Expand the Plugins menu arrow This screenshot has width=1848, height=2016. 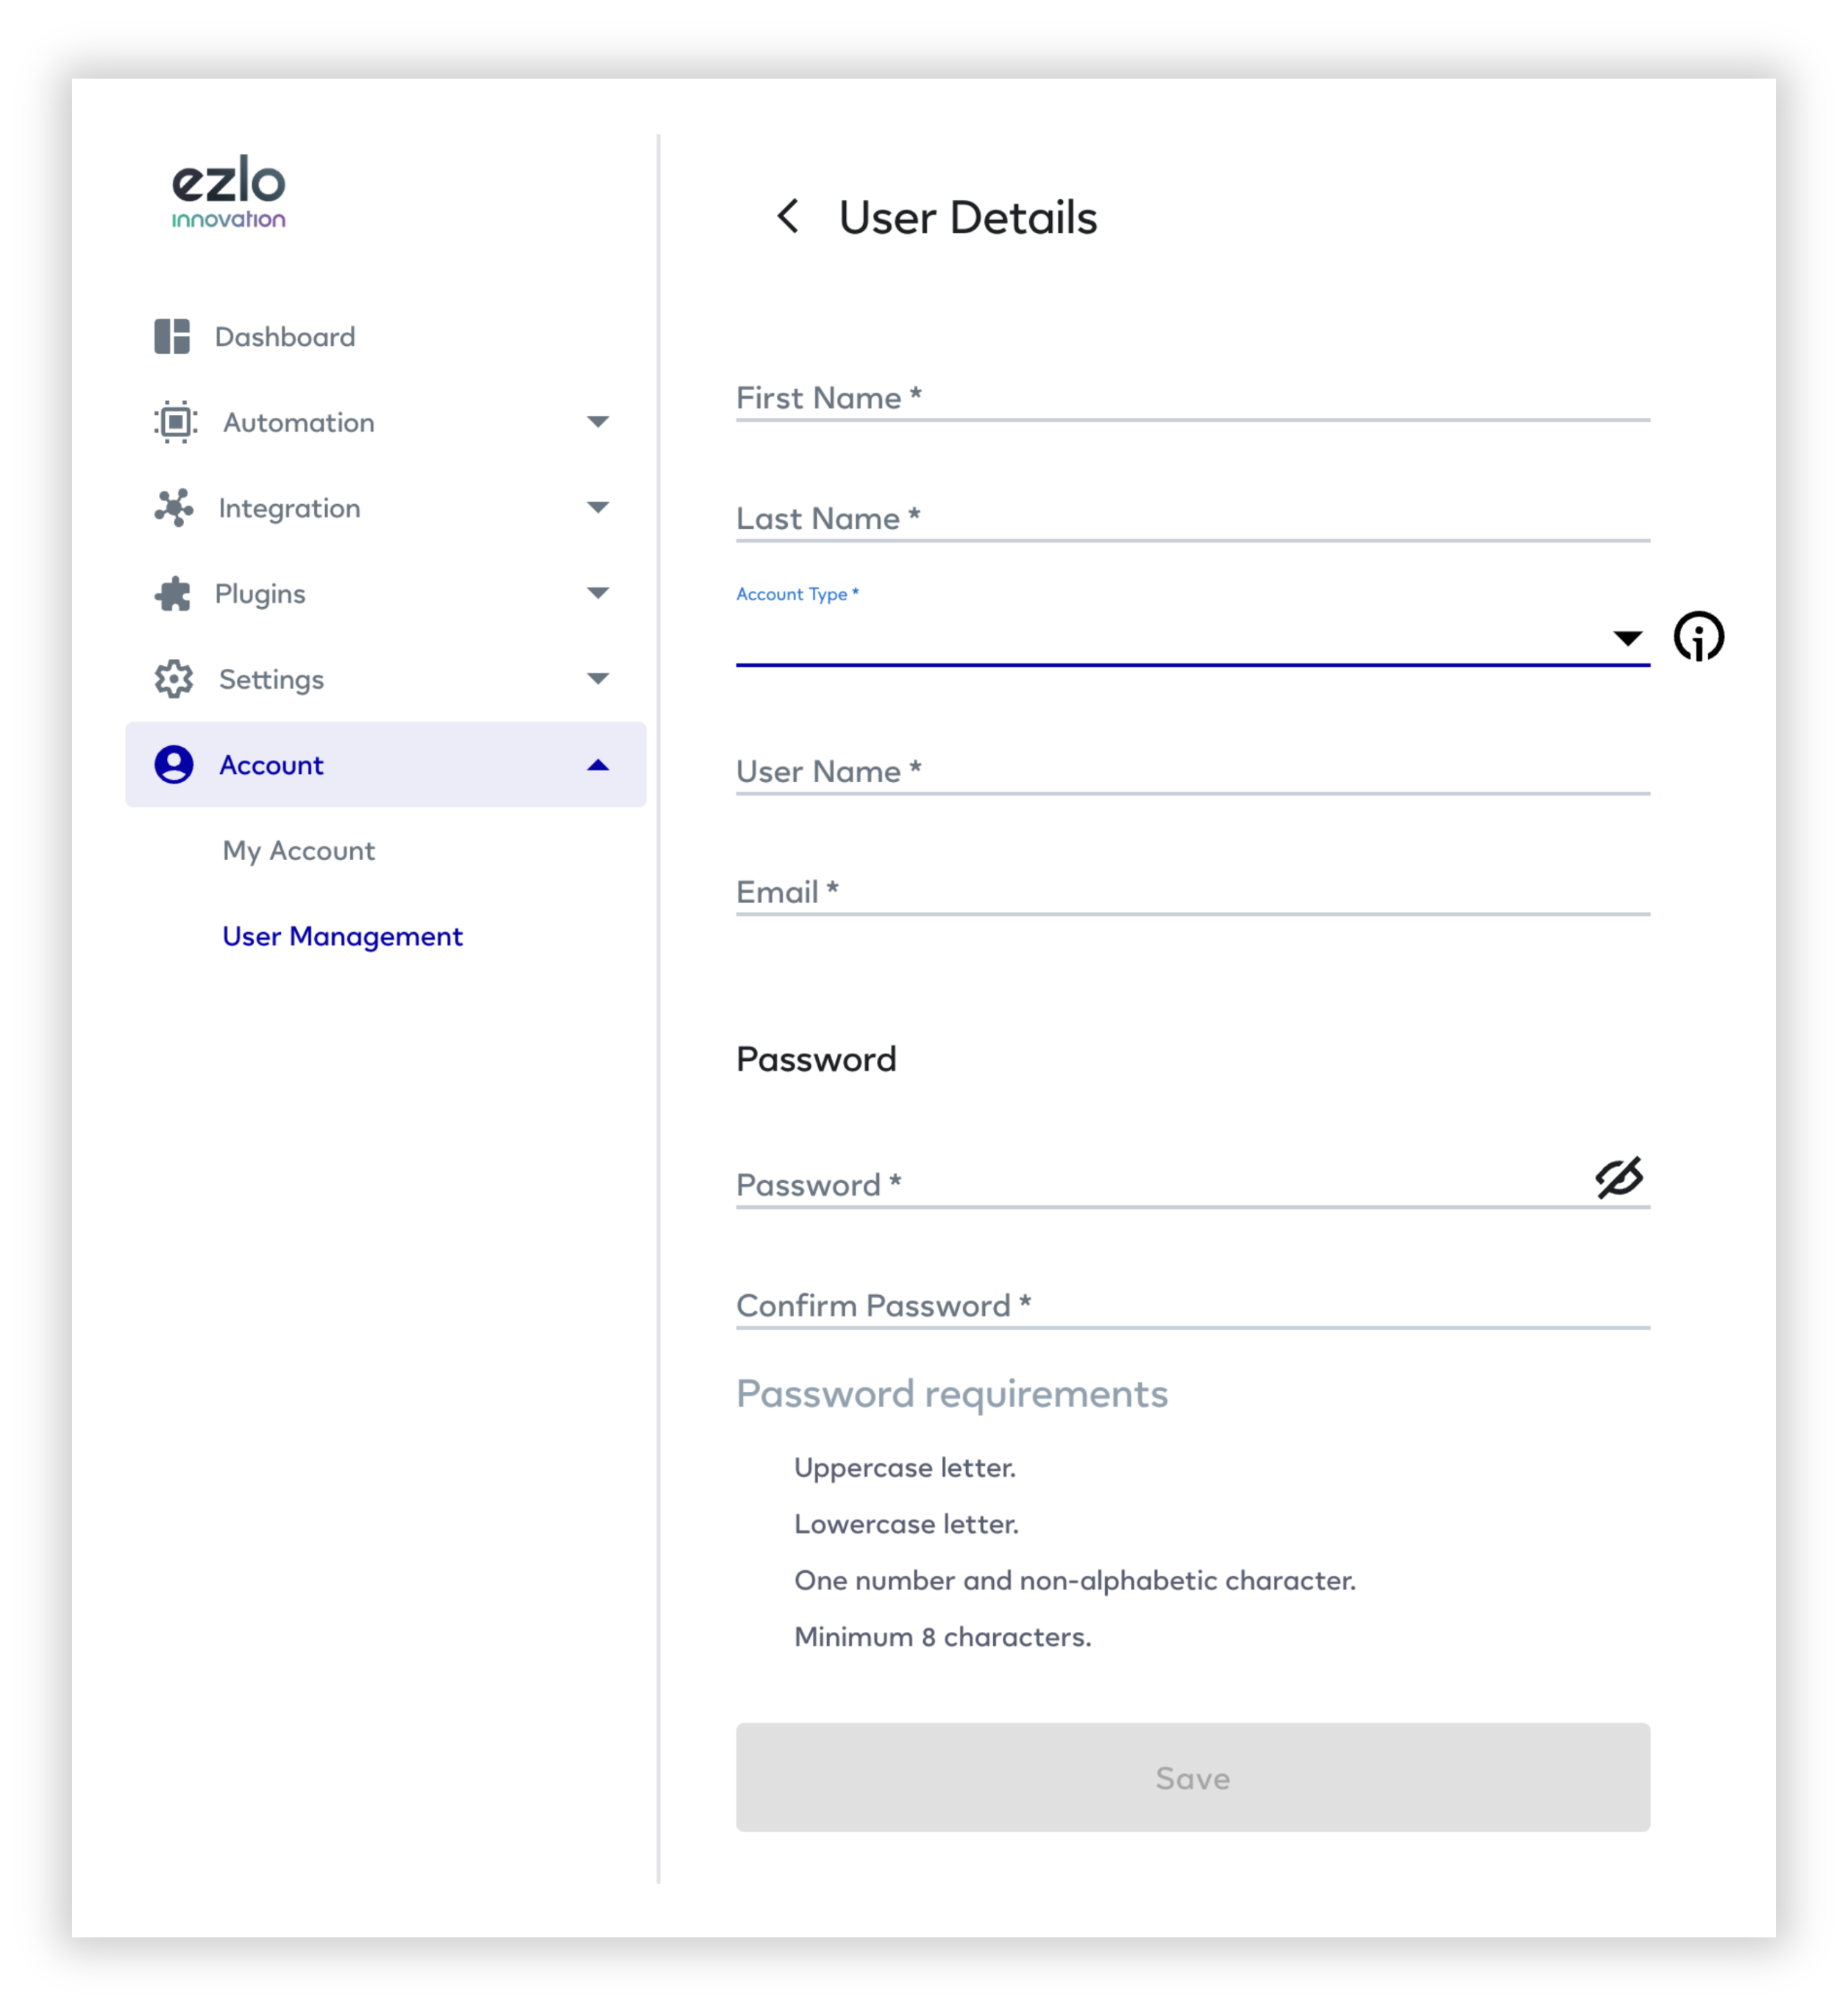598,593
